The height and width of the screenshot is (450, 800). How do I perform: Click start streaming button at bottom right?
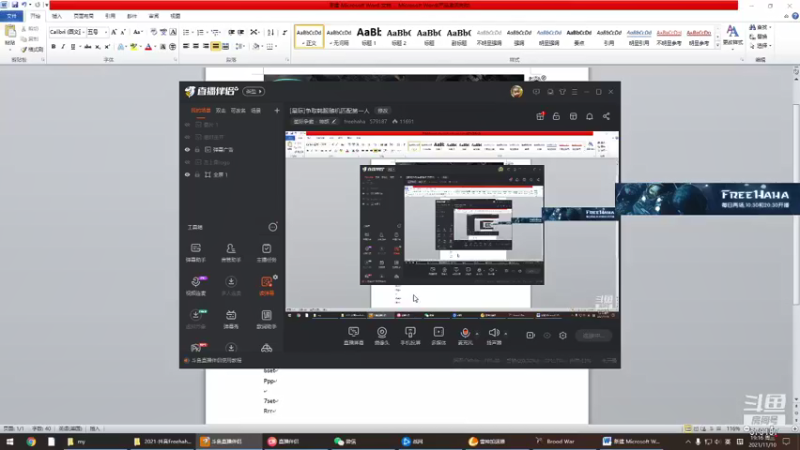(593, 336)
